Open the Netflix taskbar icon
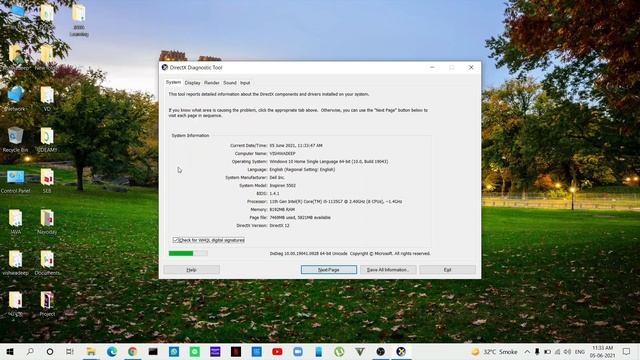This screenshot has height=360, width=640. (x=236, y=352)
